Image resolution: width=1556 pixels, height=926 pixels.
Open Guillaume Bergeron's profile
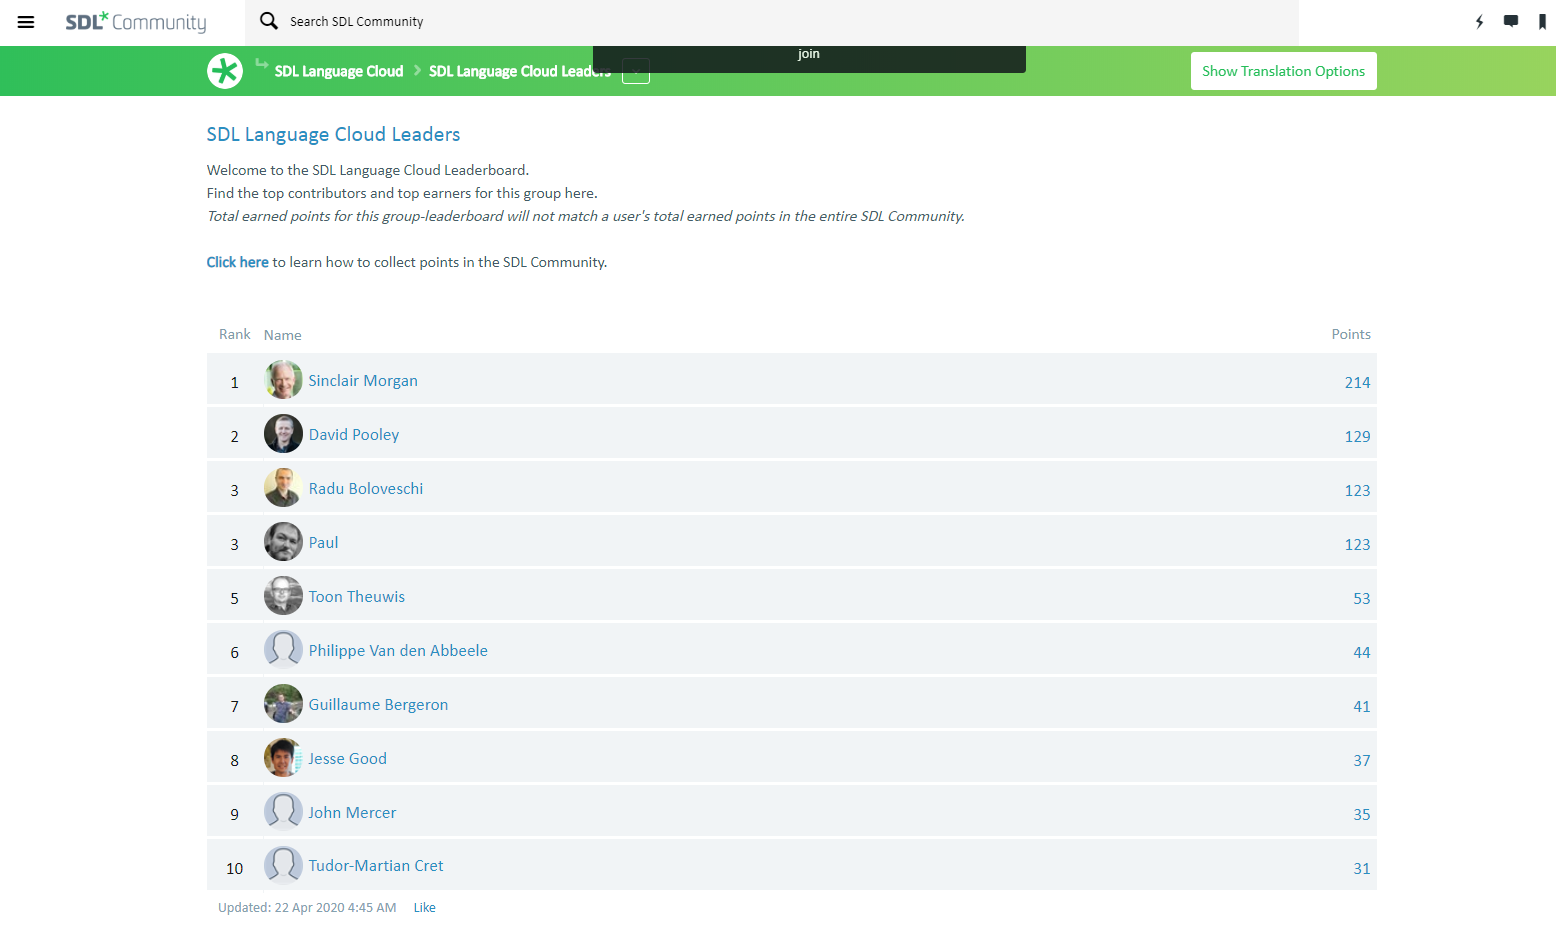[378, 705]
